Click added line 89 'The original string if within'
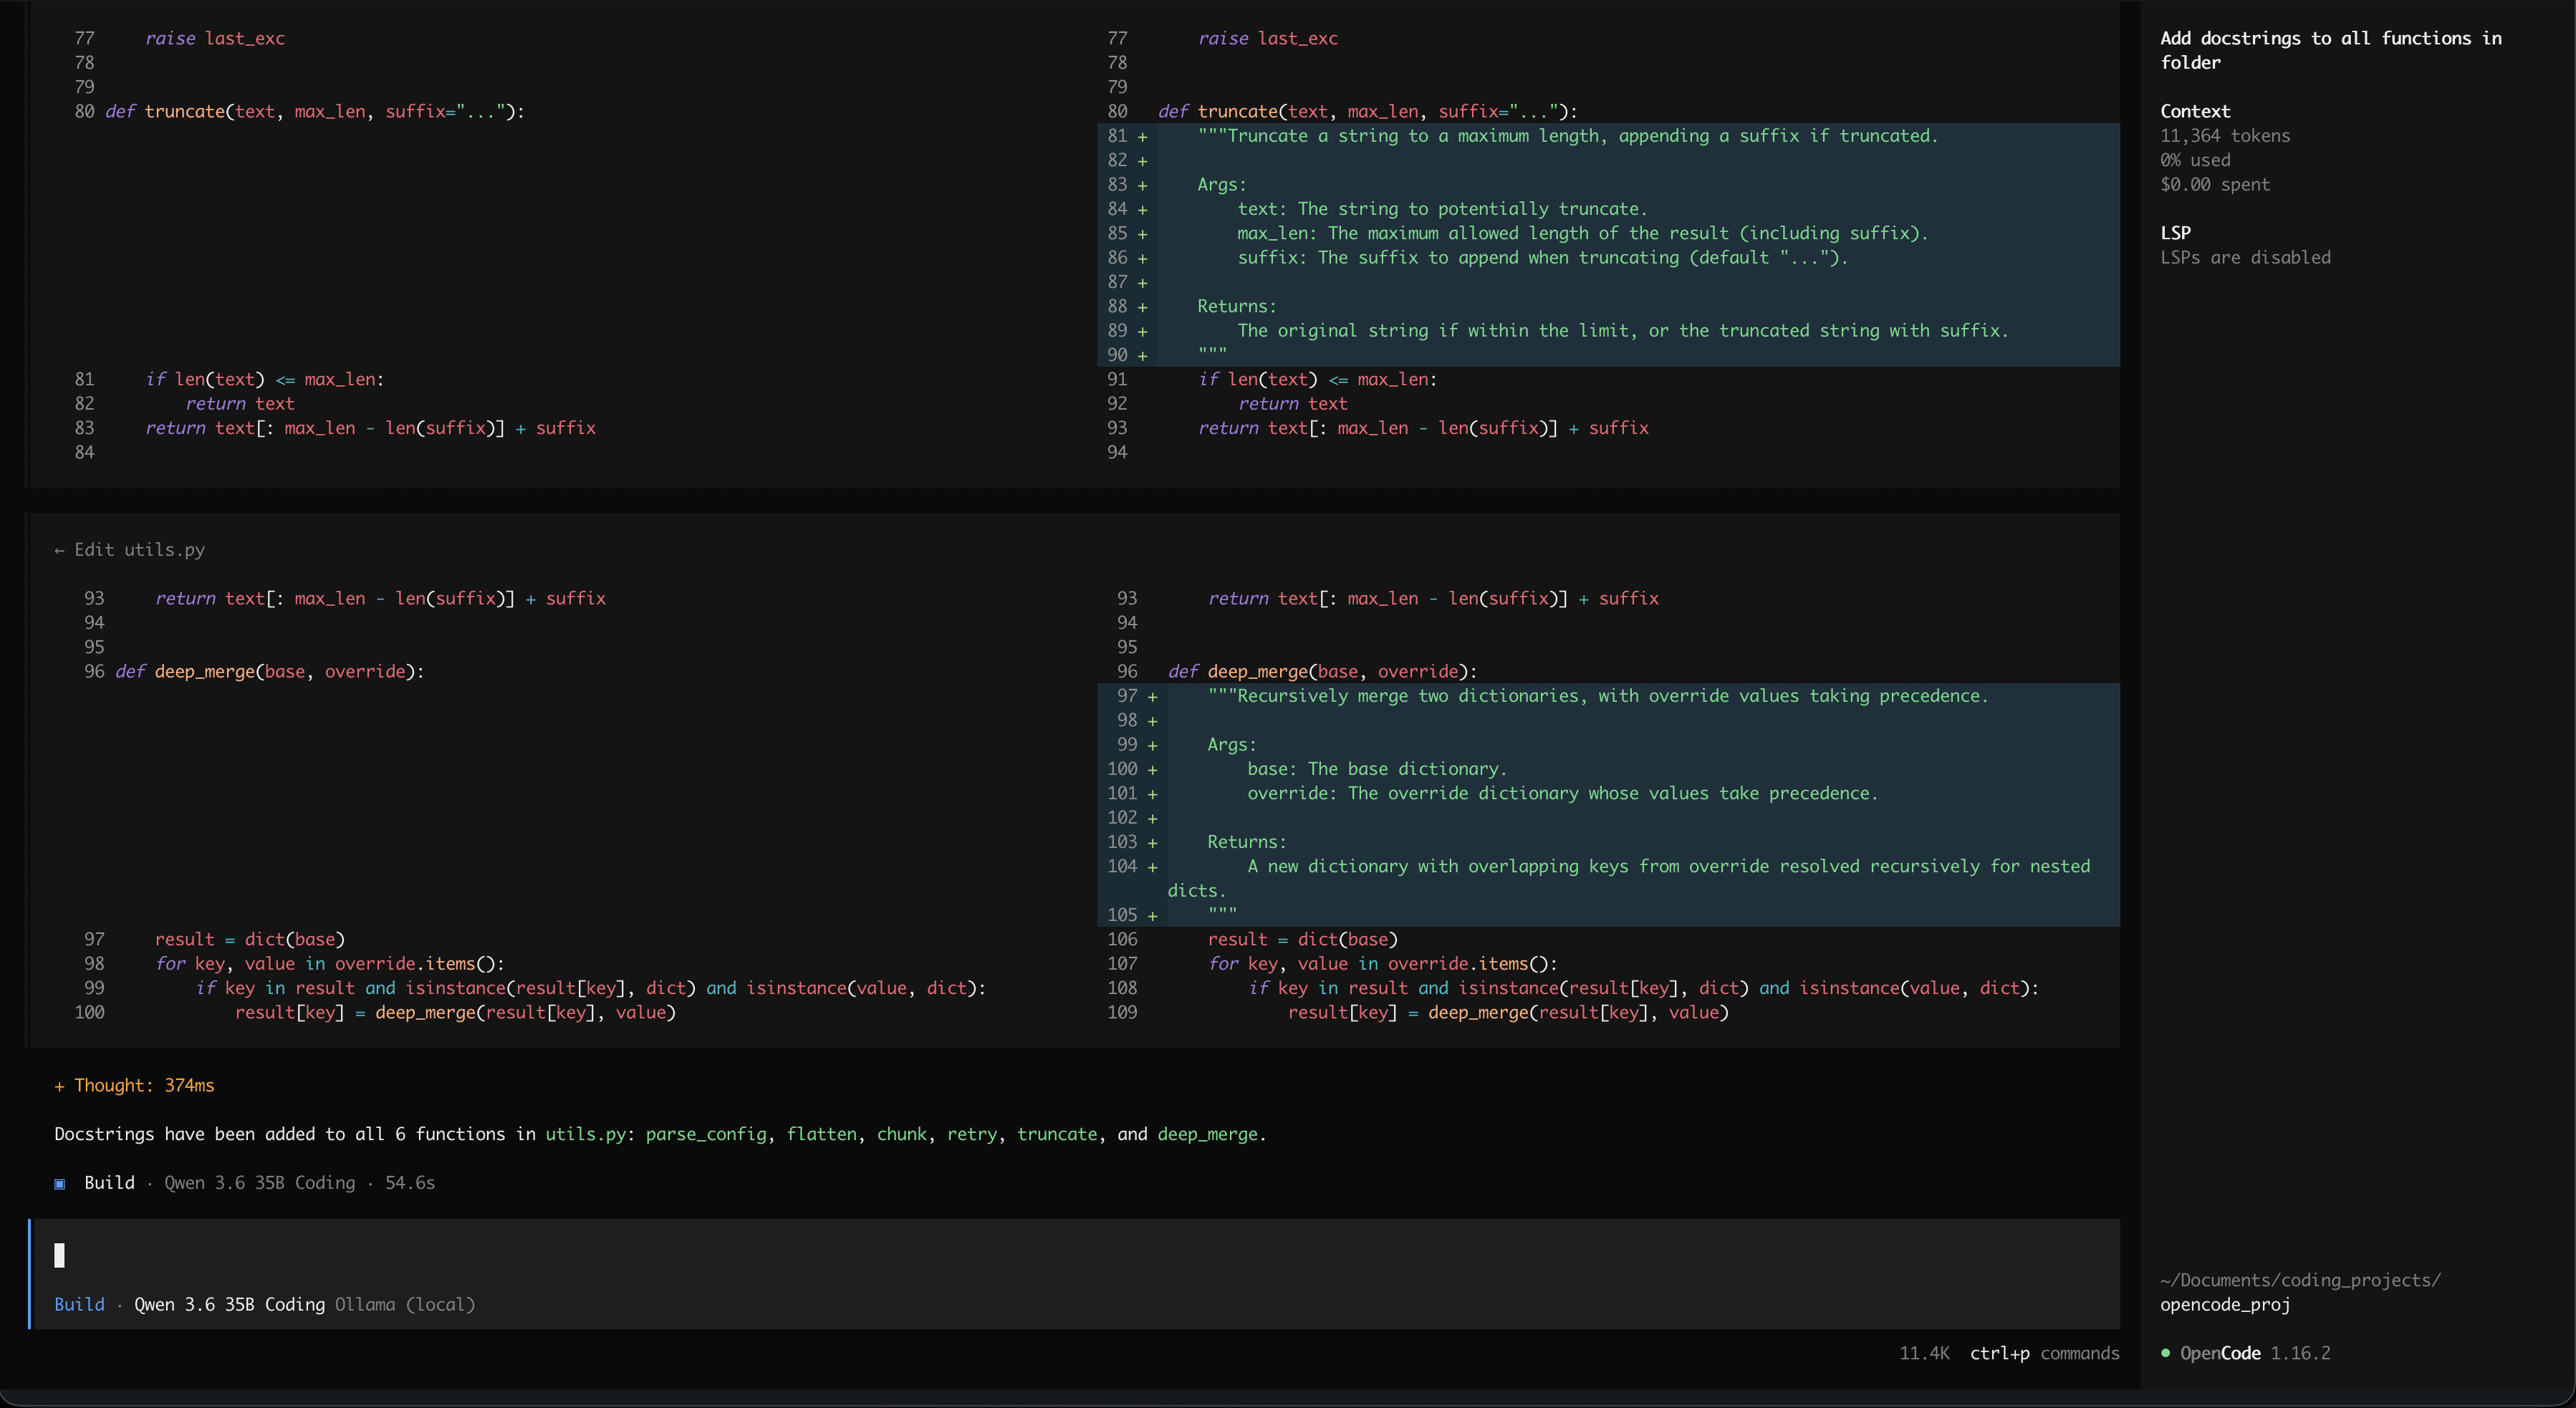Viewport: 2576px width, 1408px height. point(1623,330)
